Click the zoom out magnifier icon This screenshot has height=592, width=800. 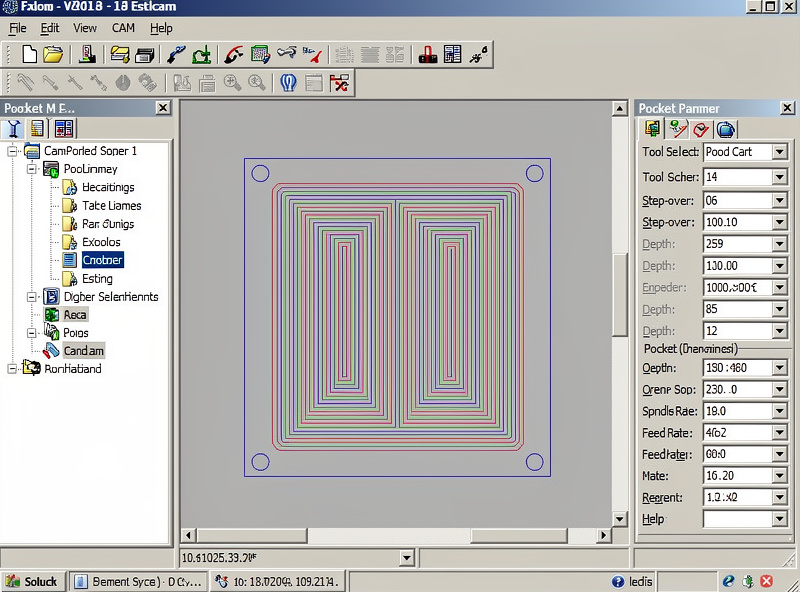click(x=257, y=83)
